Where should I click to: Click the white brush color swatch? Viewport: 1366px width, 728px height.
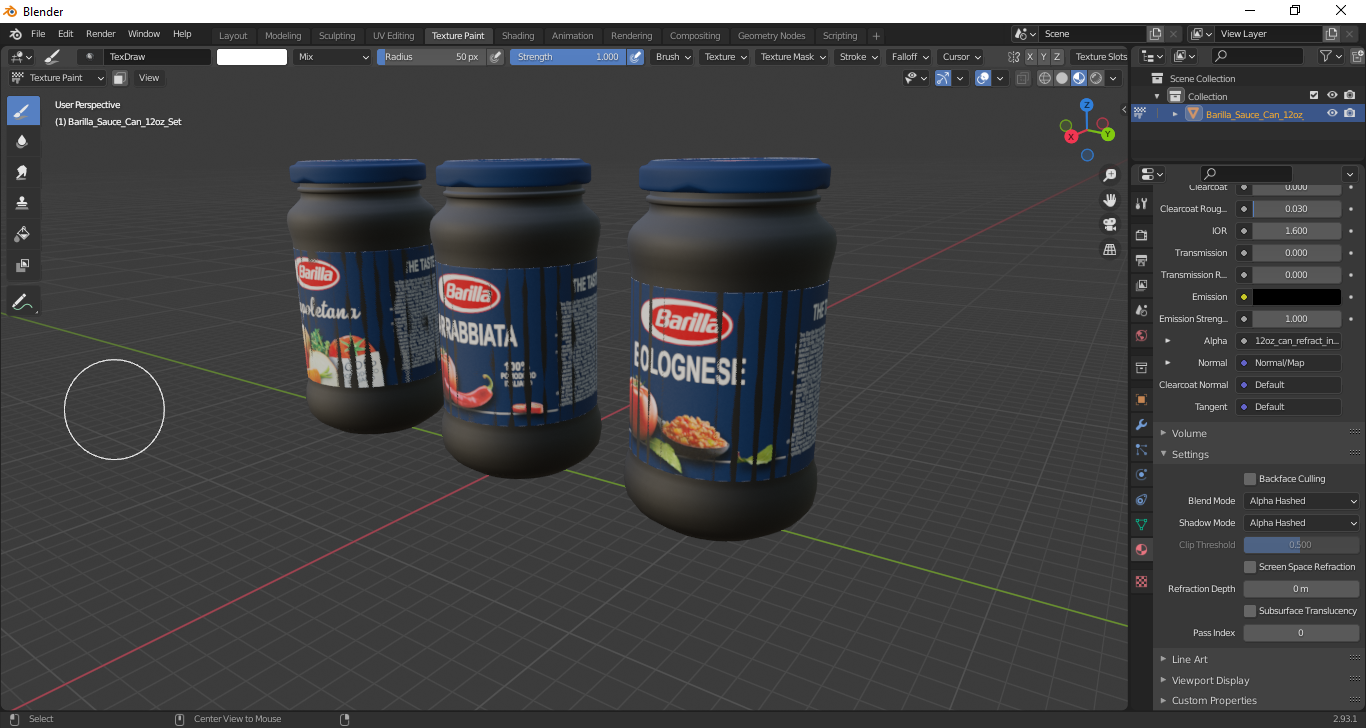pyautogui.click(x=252, y=57)
